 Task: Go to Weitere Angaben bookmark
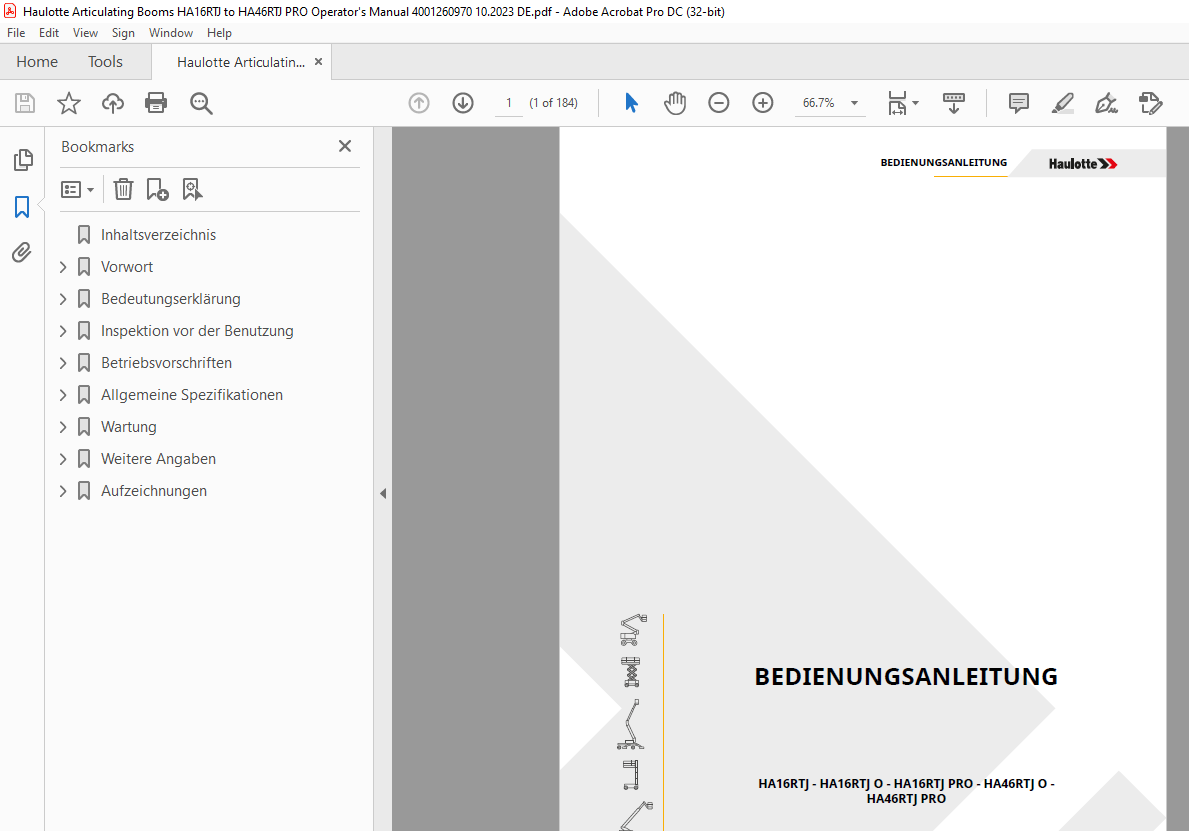click(x=158, y=459)
